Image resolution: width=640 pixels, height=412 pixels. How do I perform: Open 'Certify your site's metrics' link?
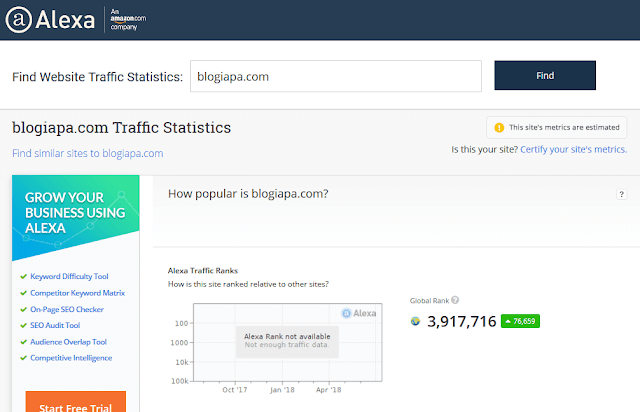pyautogui.click(x=573, y=149)
